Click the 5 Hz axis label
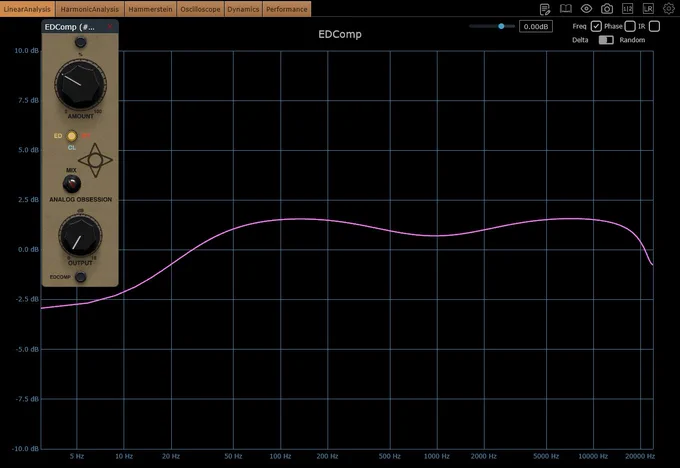The image size is (680, 468). click(x=77, y=456)
